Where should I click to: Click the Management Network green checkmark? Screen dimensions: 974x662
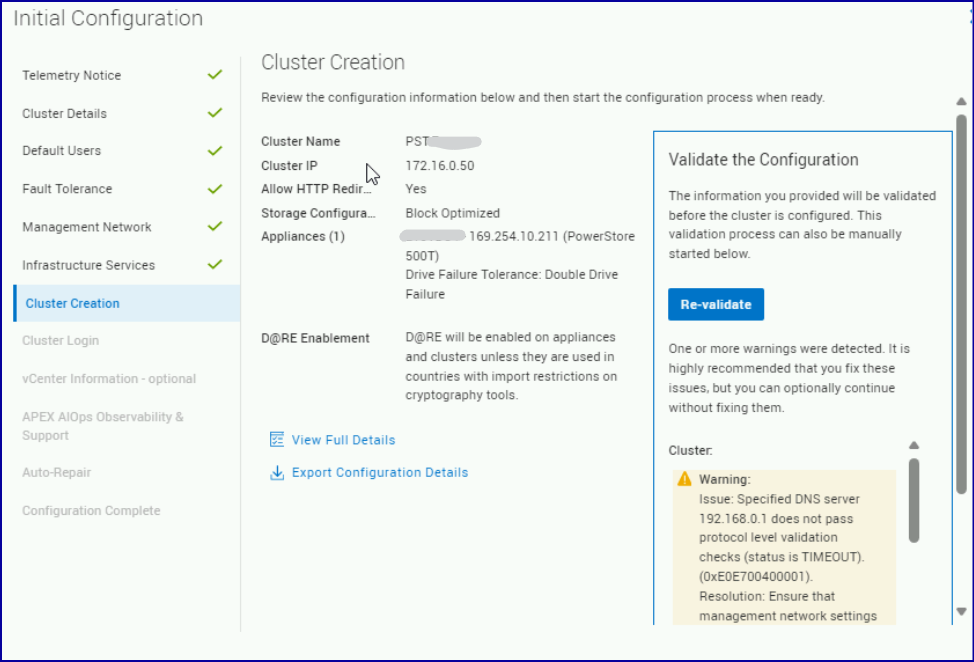(214, 226)
